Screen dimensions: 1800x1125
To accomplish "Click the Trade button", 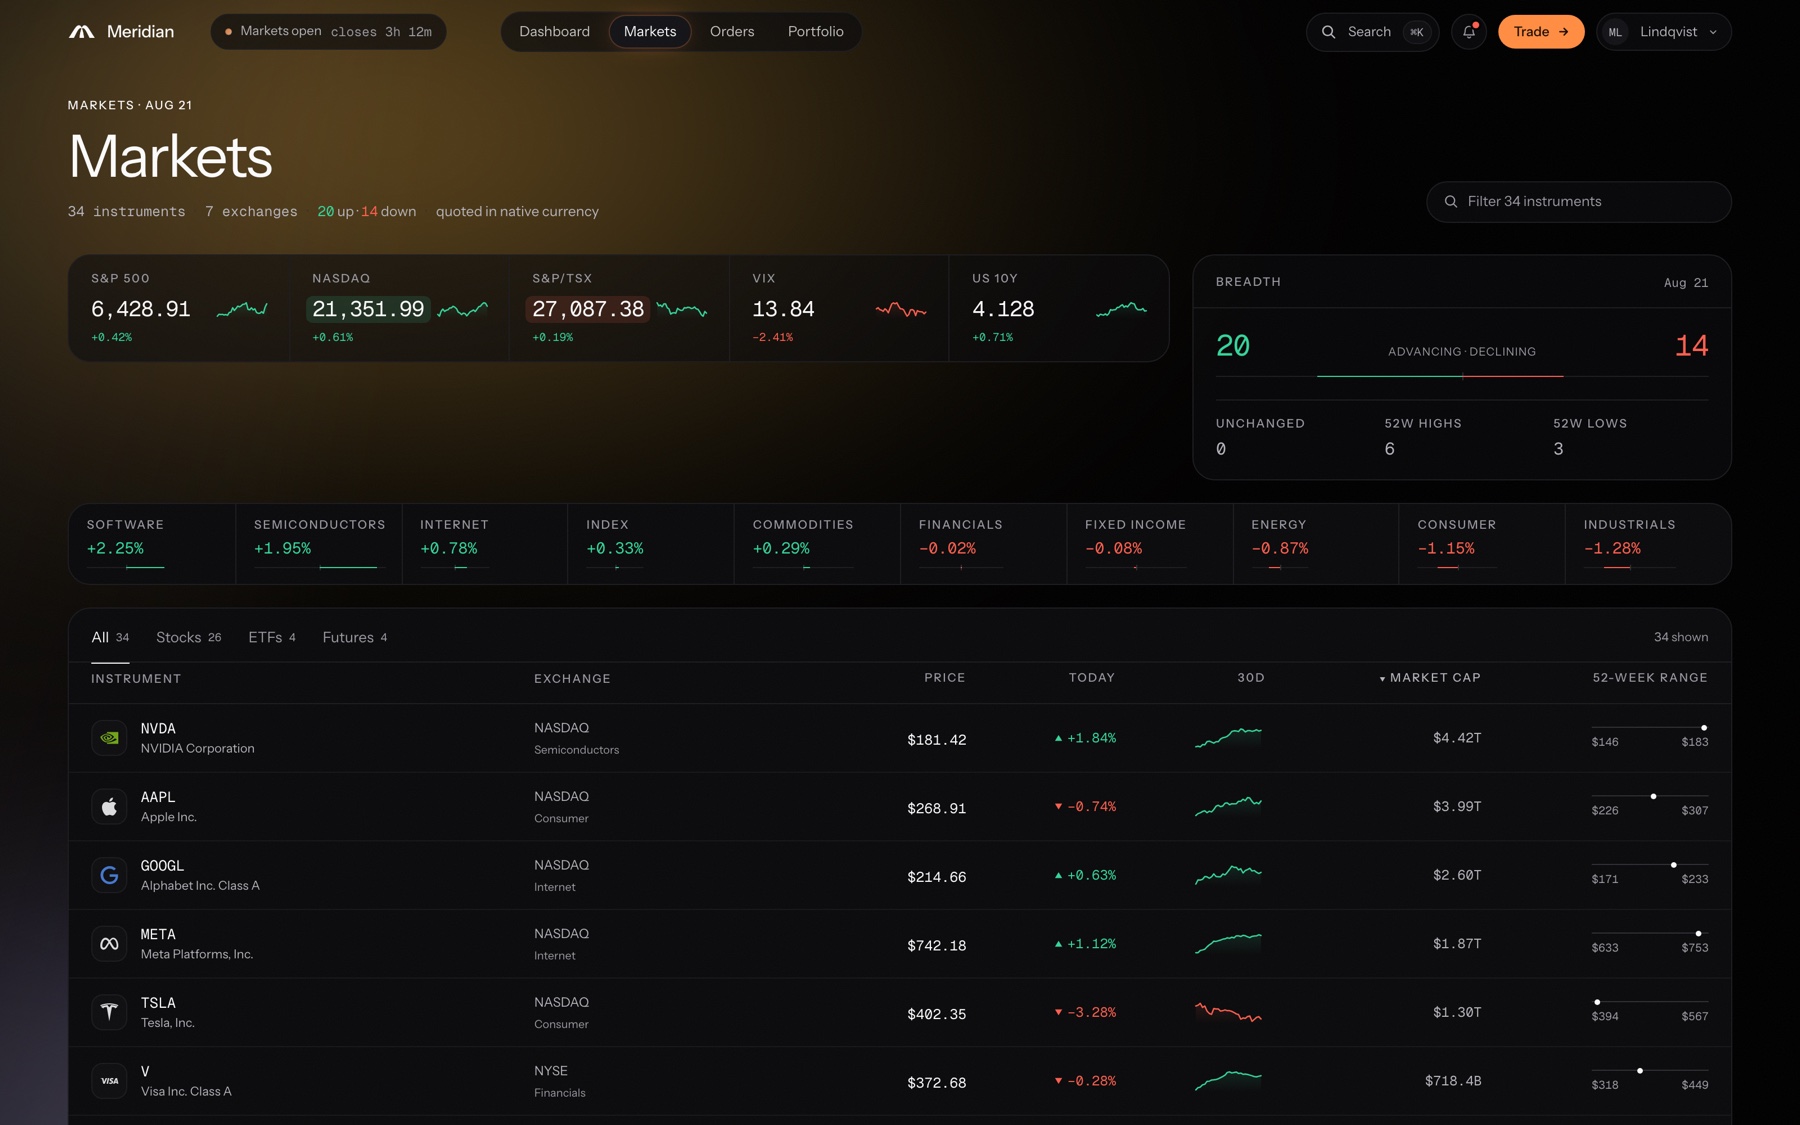I will (1541, 32).
